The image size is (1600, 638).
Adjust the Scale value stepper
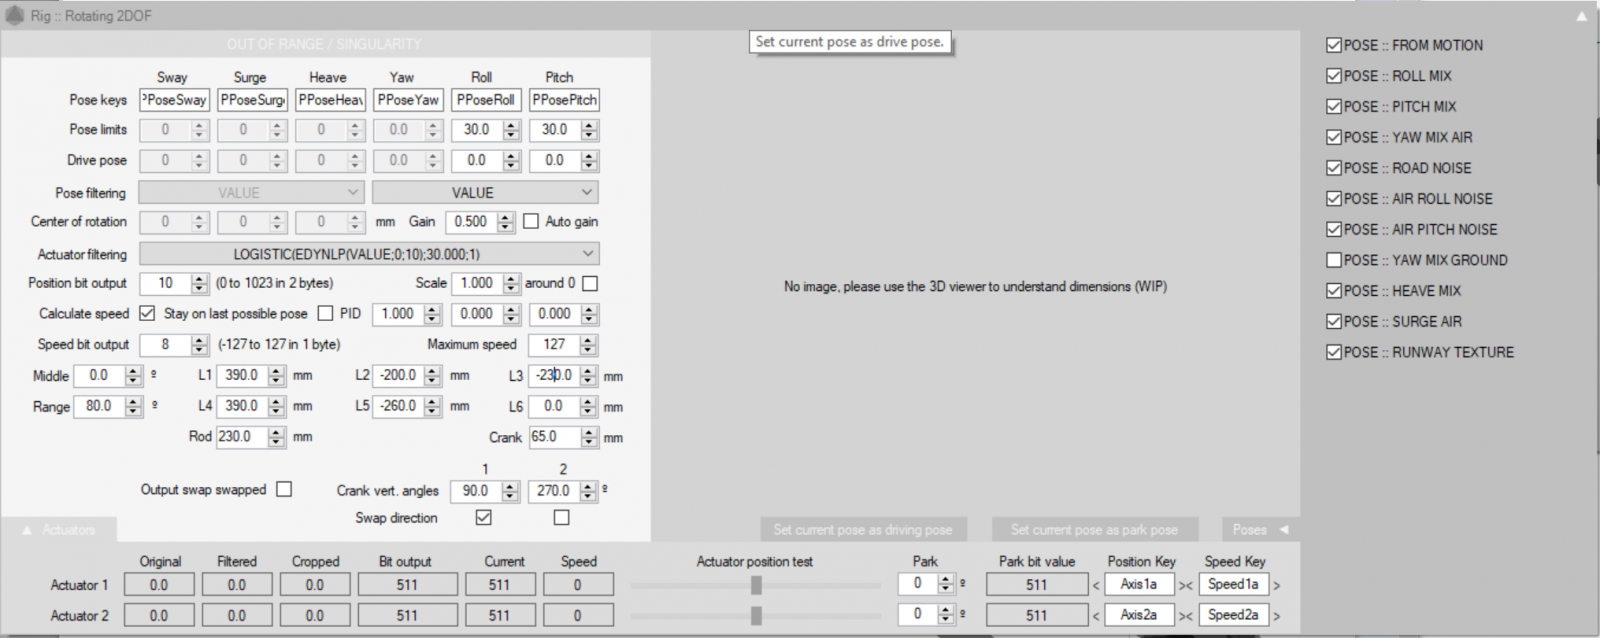[x=512, y=284]
